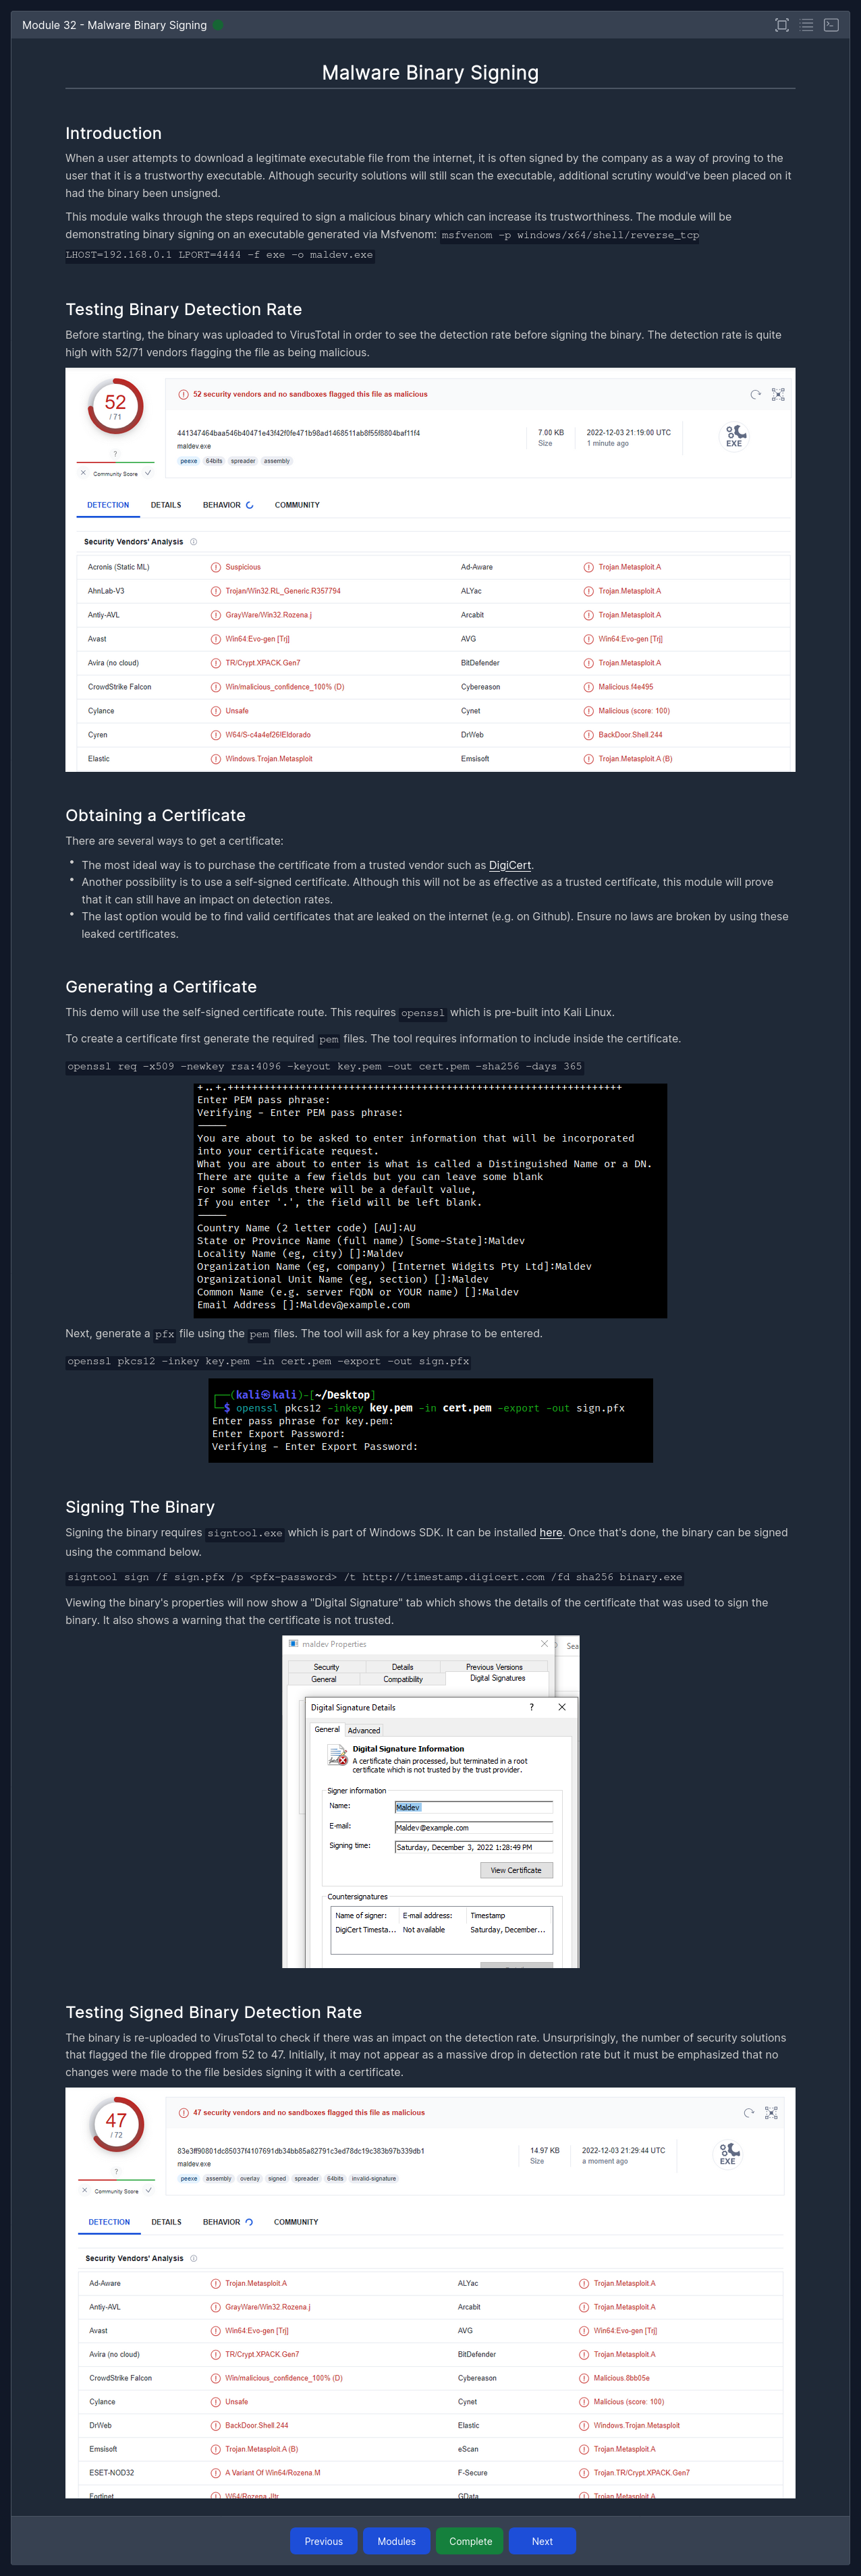Open the Previous Versions tab in maldev Properties

494,1667
